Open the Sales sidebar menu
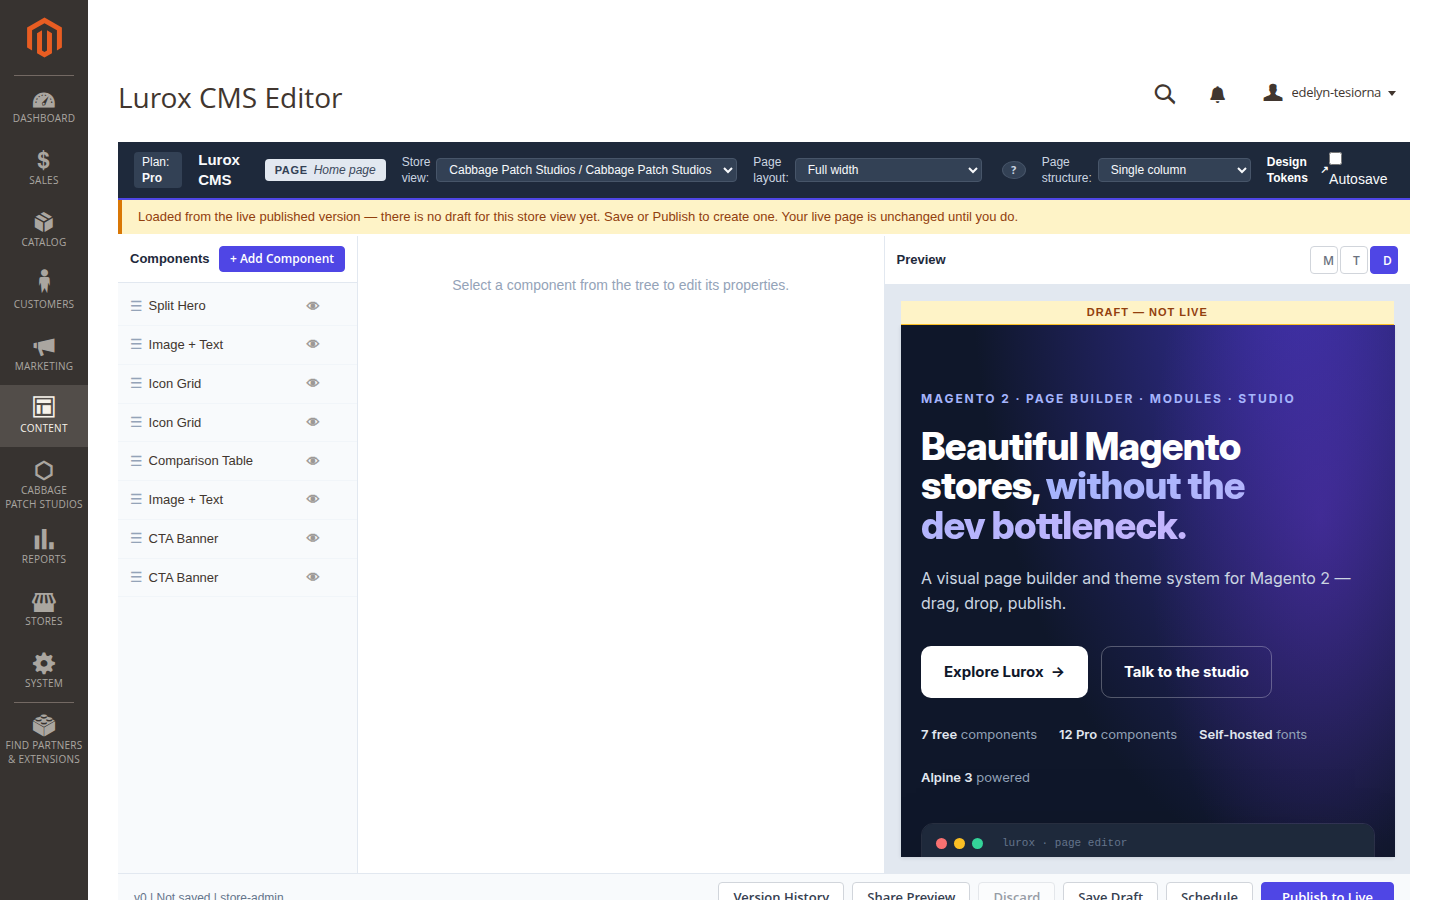 (x=44, y=168)
